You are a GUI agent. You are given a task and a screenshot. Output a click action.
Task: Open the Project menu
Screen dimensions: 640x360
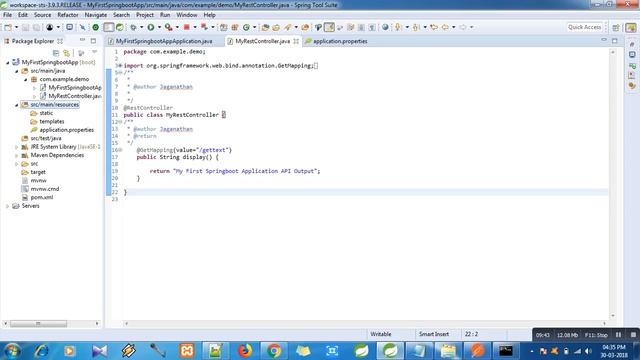pos(145,15)
